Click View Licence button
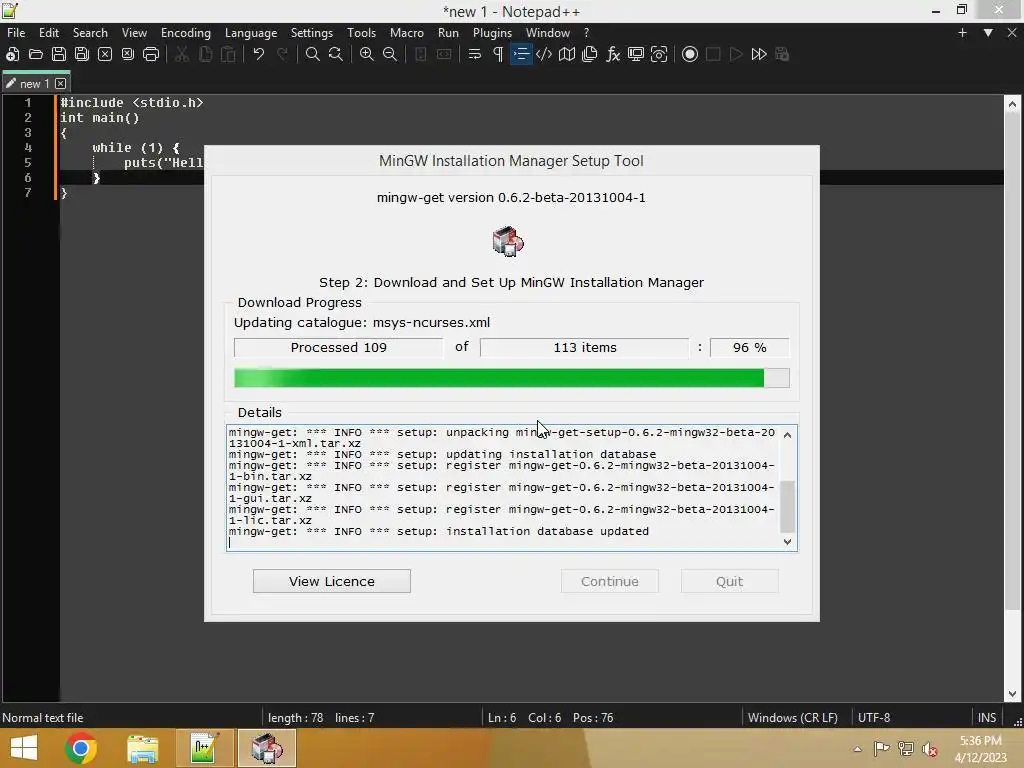 (x=332, y=581)
